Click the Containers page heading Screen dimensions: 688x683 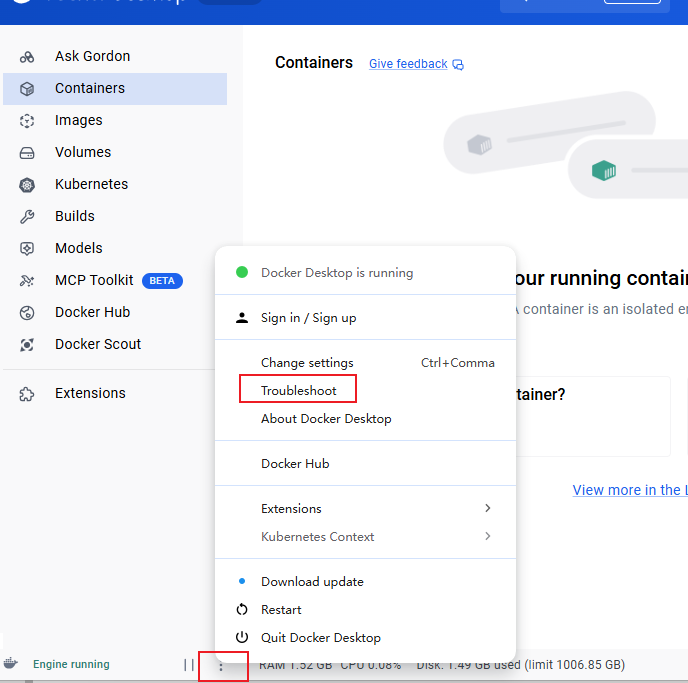314,63
